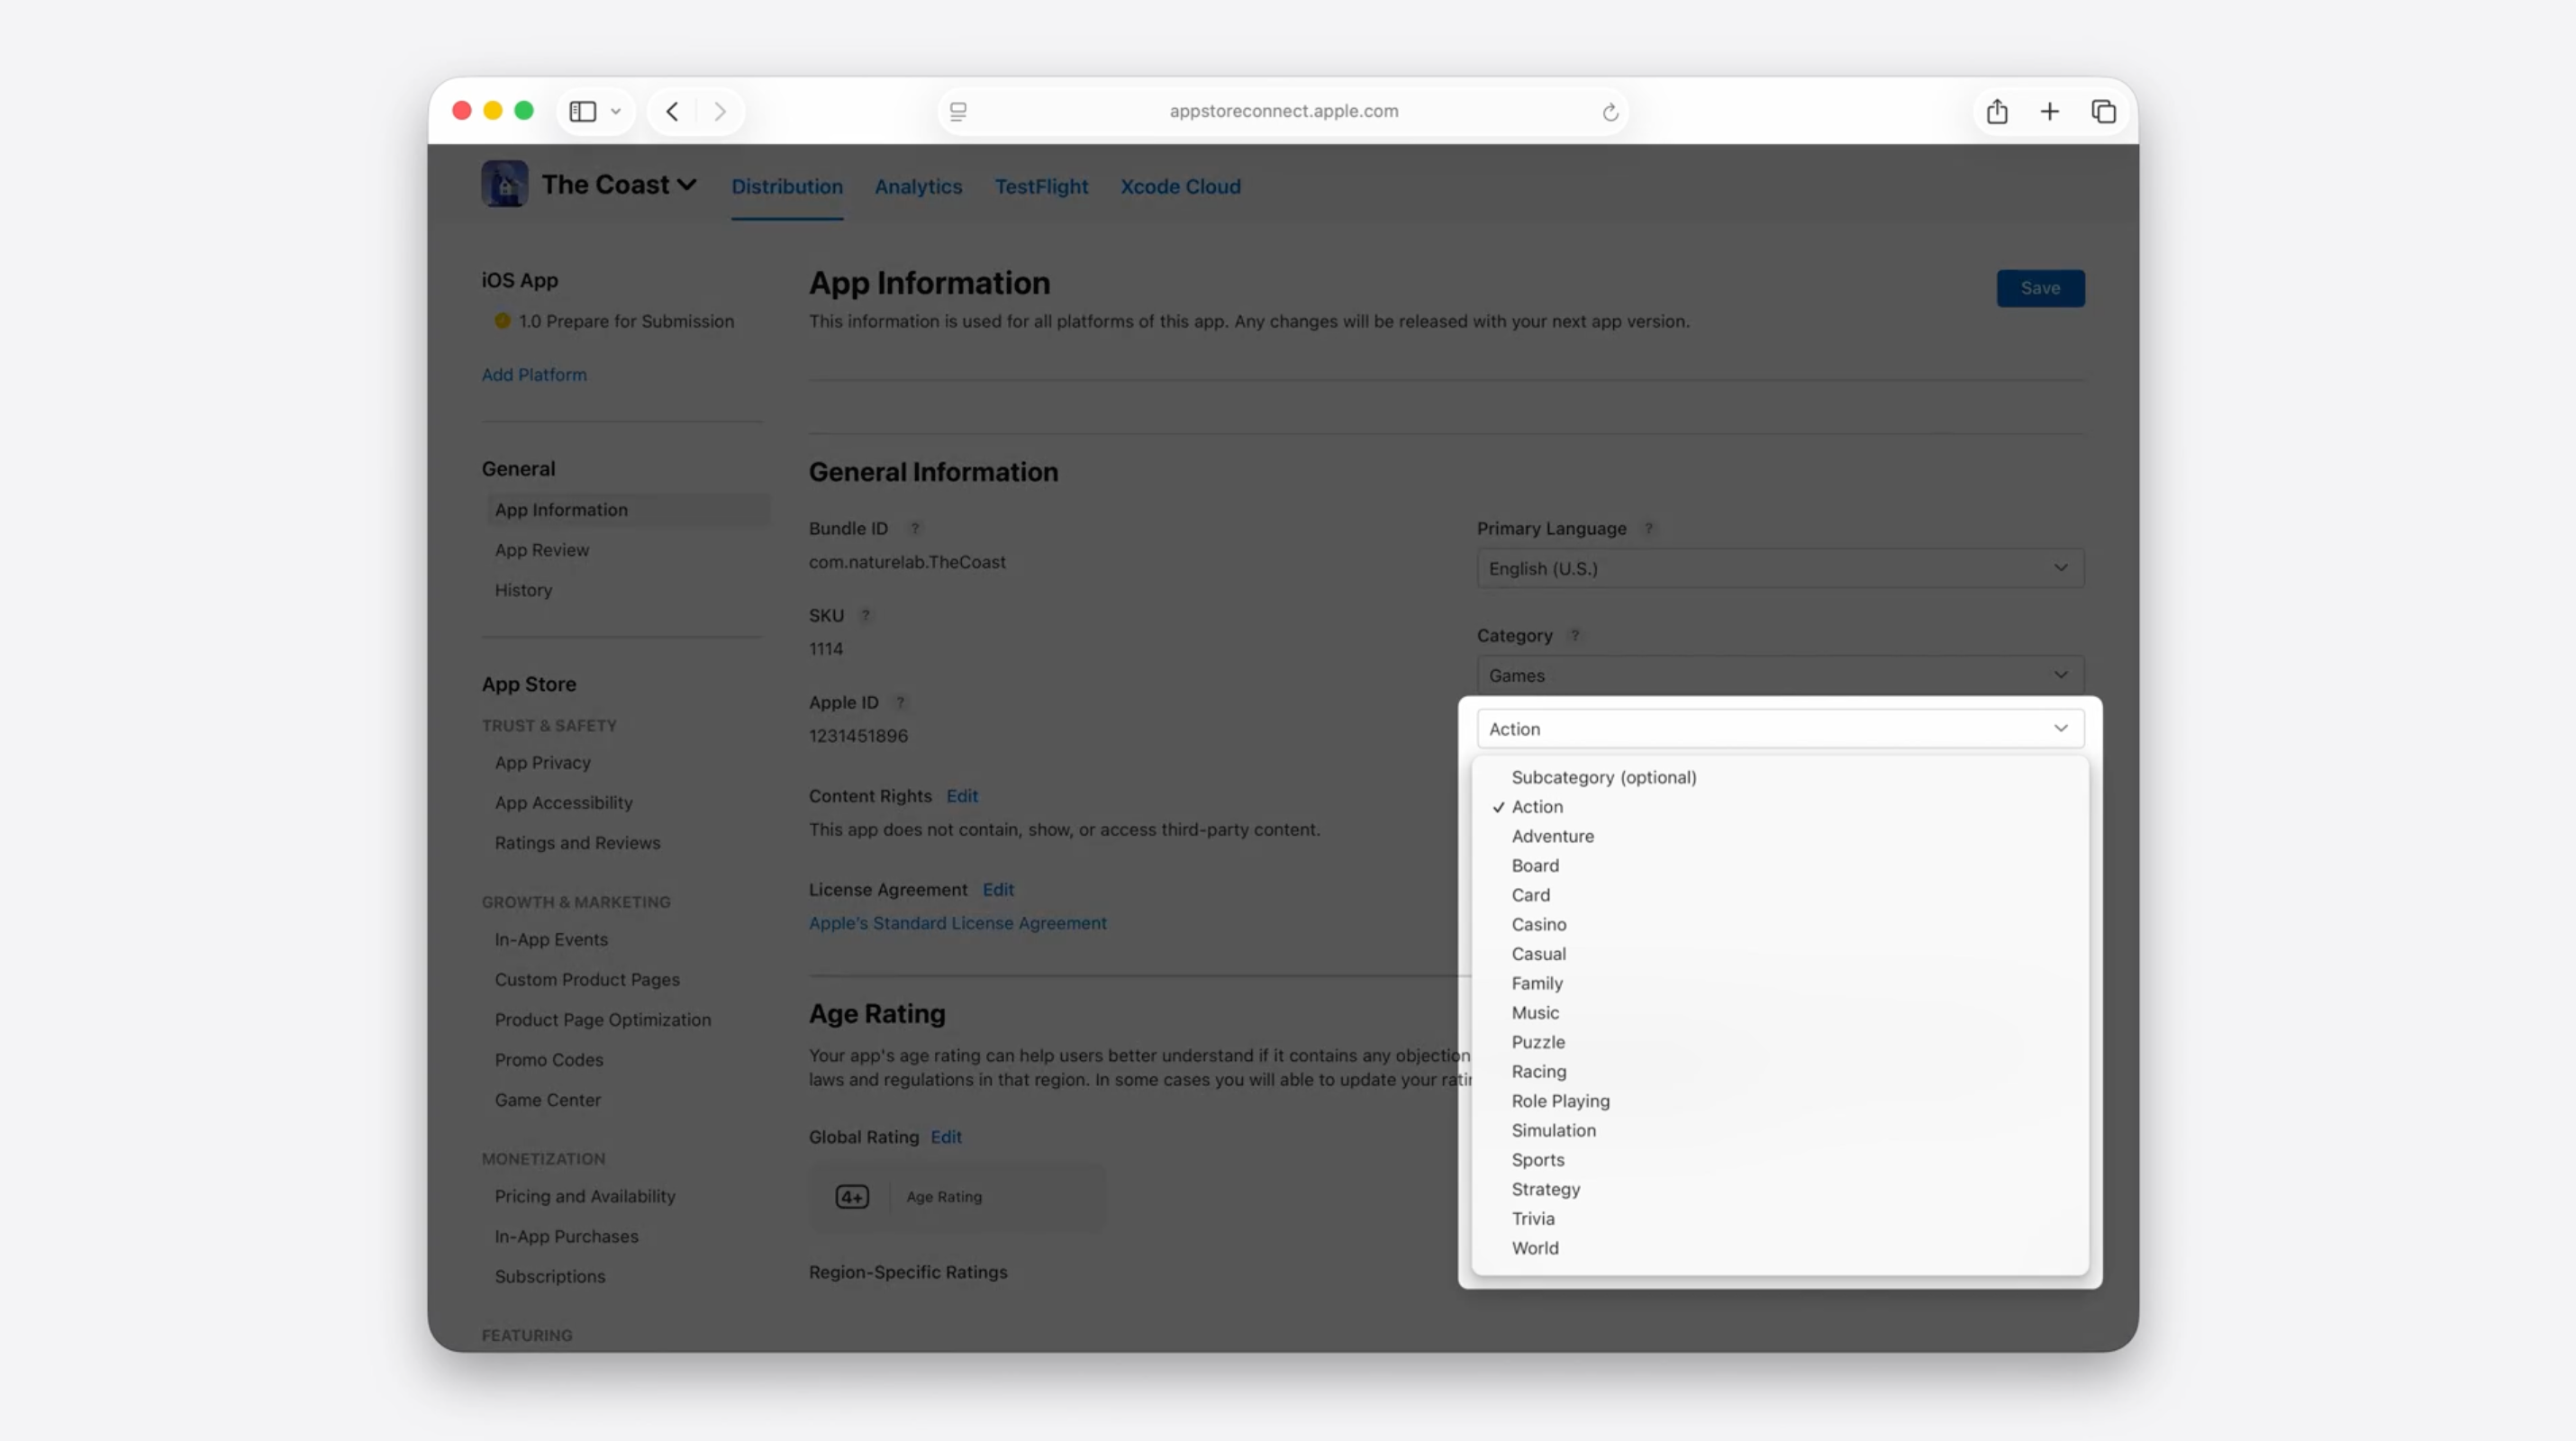Pick the checked Action subcategory option
The width and height of the screenshot is (2576, 1441).
(1536, 807)
